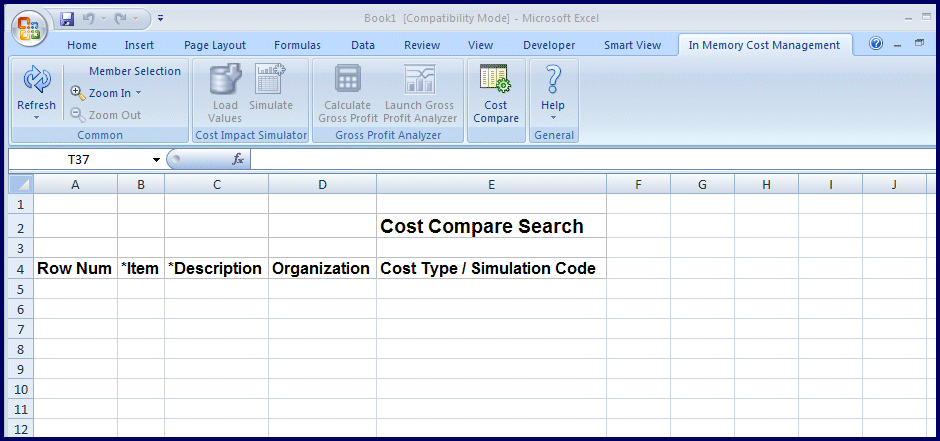Click inside the formula bar
940x441 pixels.
coord(592,160)
